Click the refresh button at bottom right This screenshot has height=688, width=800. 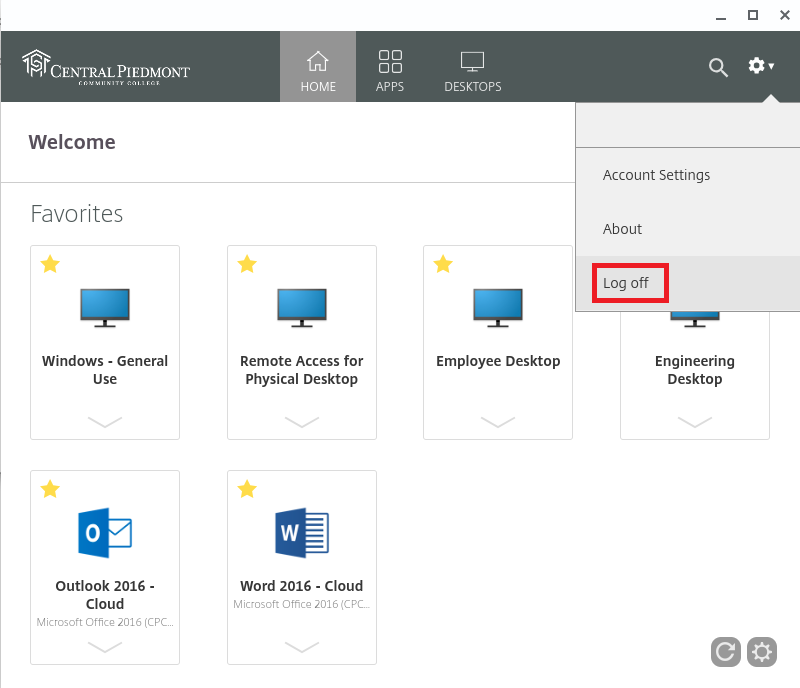[x=726, y=652]
